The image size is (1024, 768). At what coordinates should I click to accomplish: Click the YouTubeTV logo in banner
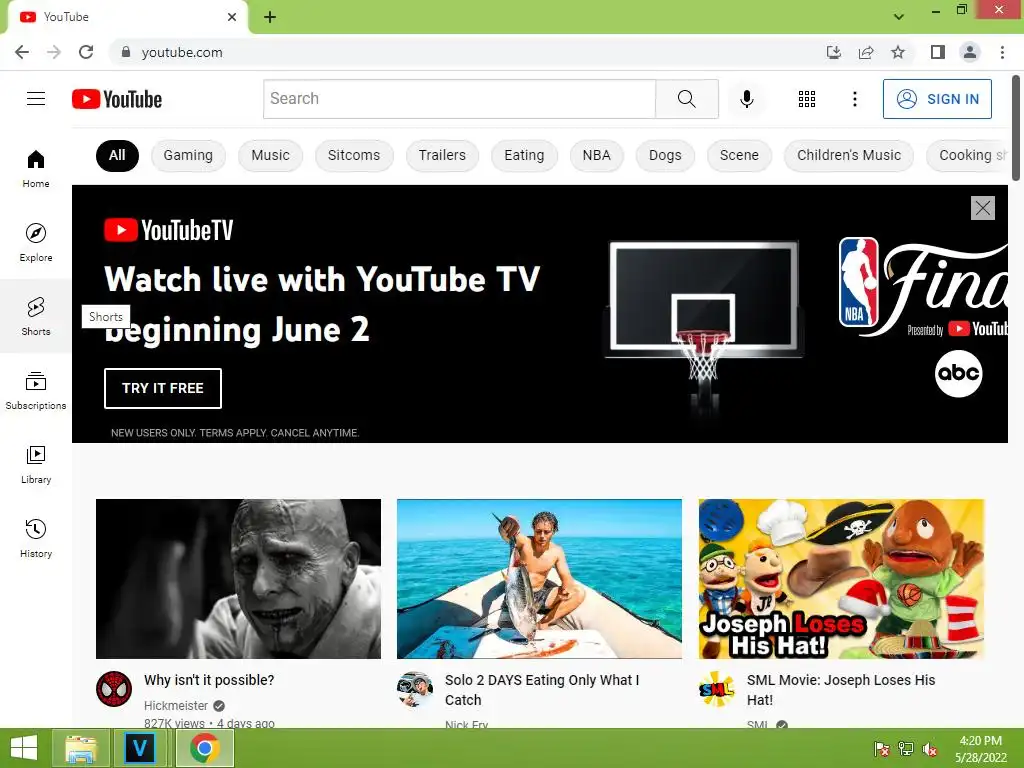(x=168, y=230)
